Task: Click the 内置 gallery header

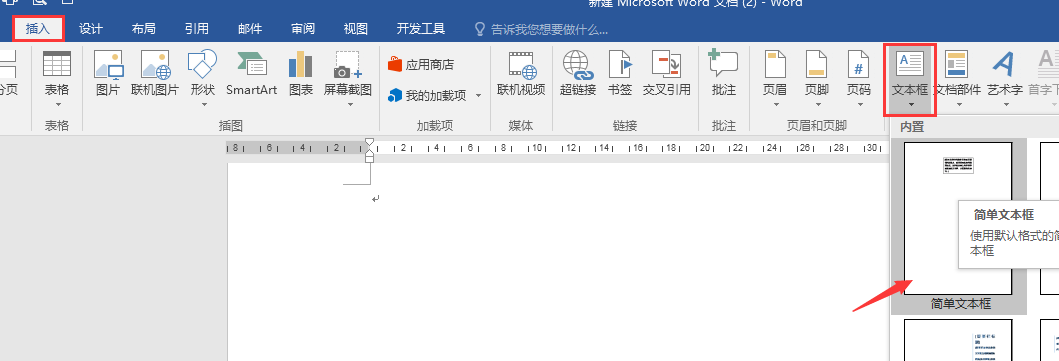Action: click(x=912, y=127)
